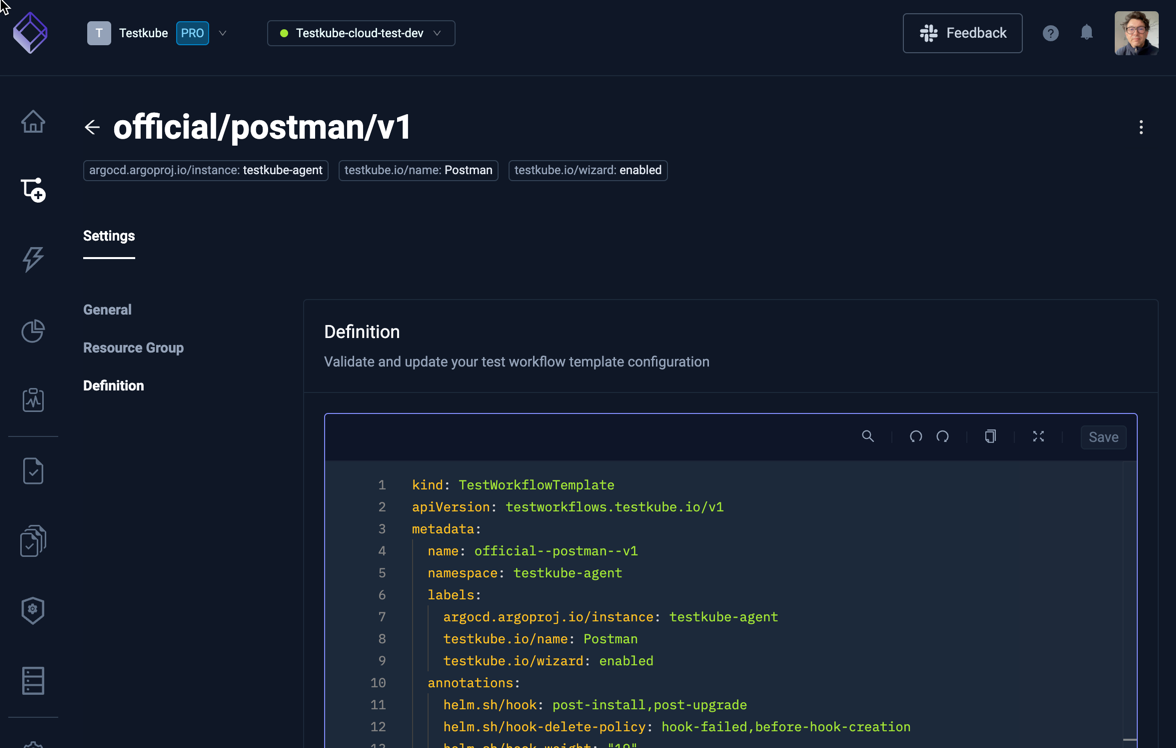Open the pie chart insights icon

[x=33, y=330]
